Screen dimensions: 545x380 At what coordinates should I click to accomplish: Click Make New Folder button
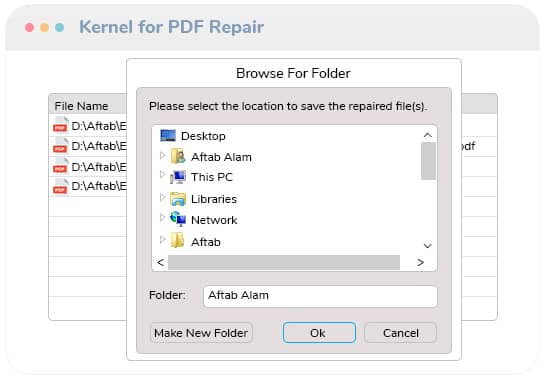pyautogui.click(x=201, y=333)
